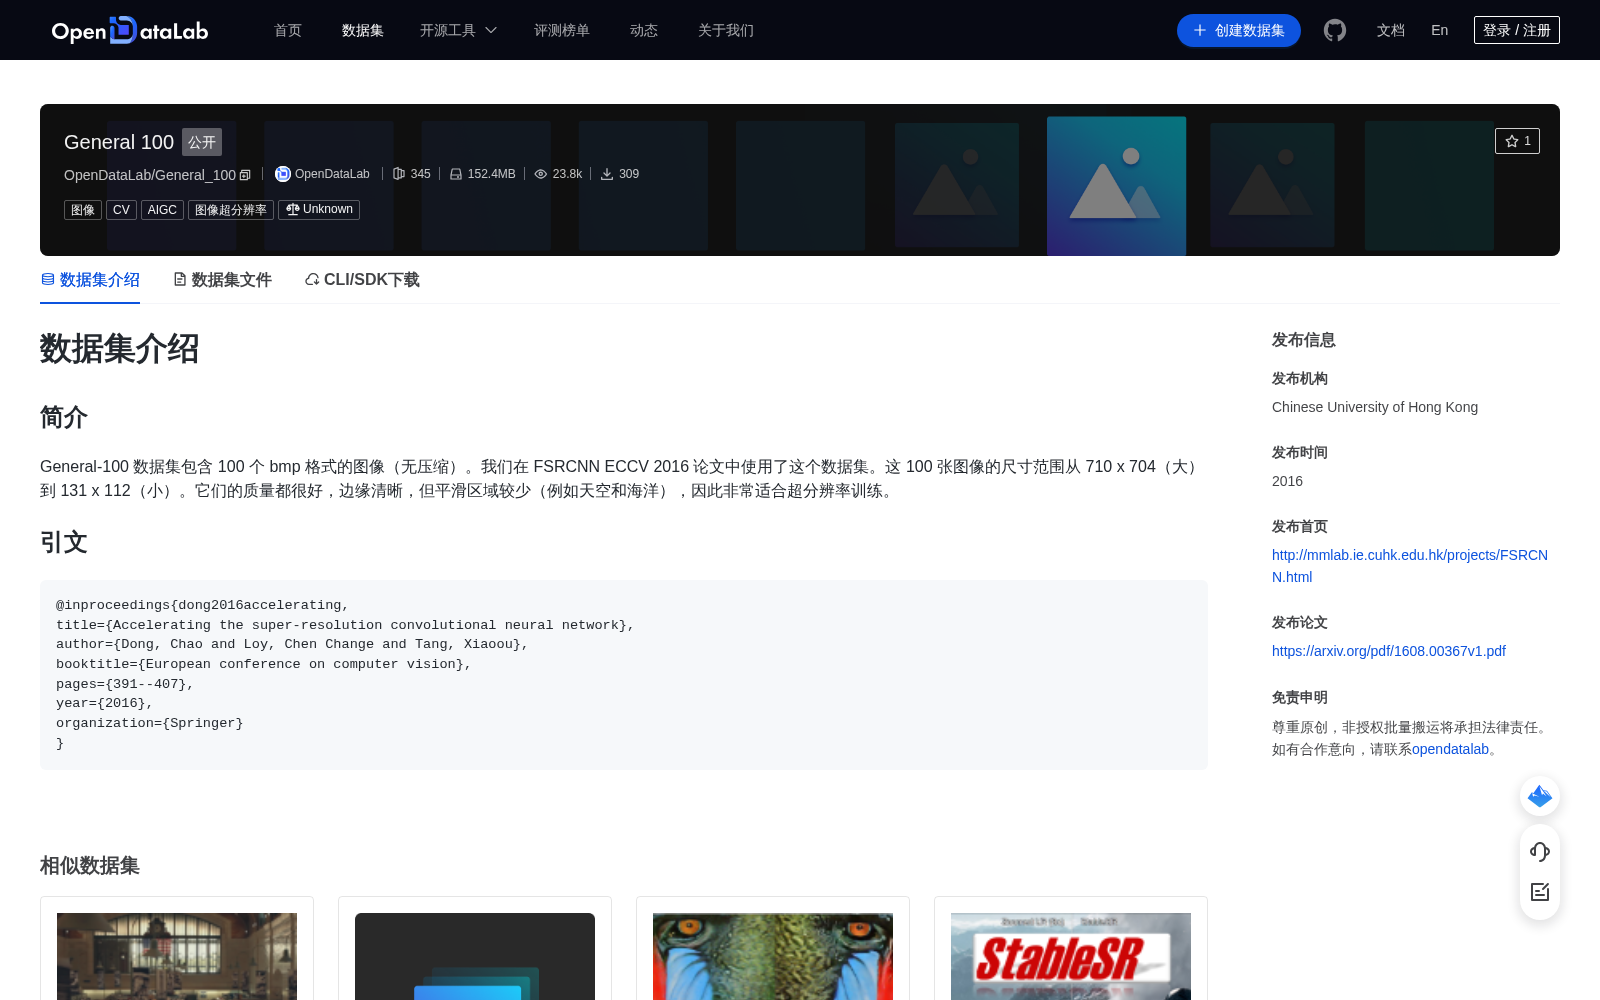The image size is (1600, 1000).
Task: Open the GitHub icon link
Action: click(1335, 30)
